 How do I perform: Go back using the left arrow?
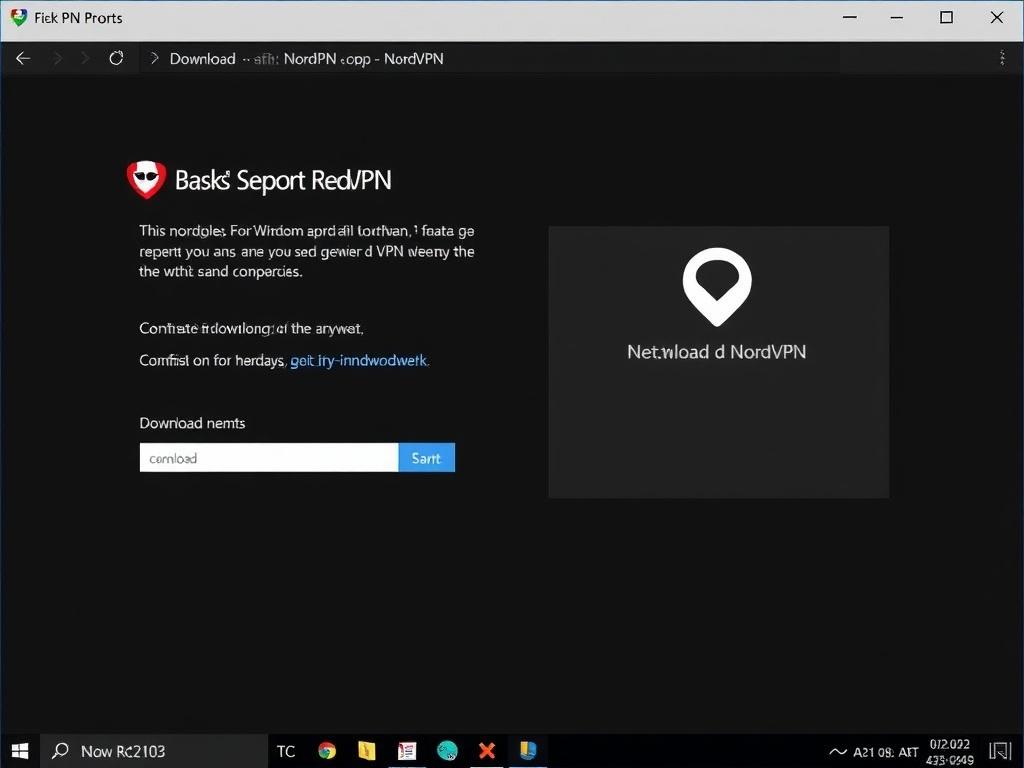click(23, 59)
